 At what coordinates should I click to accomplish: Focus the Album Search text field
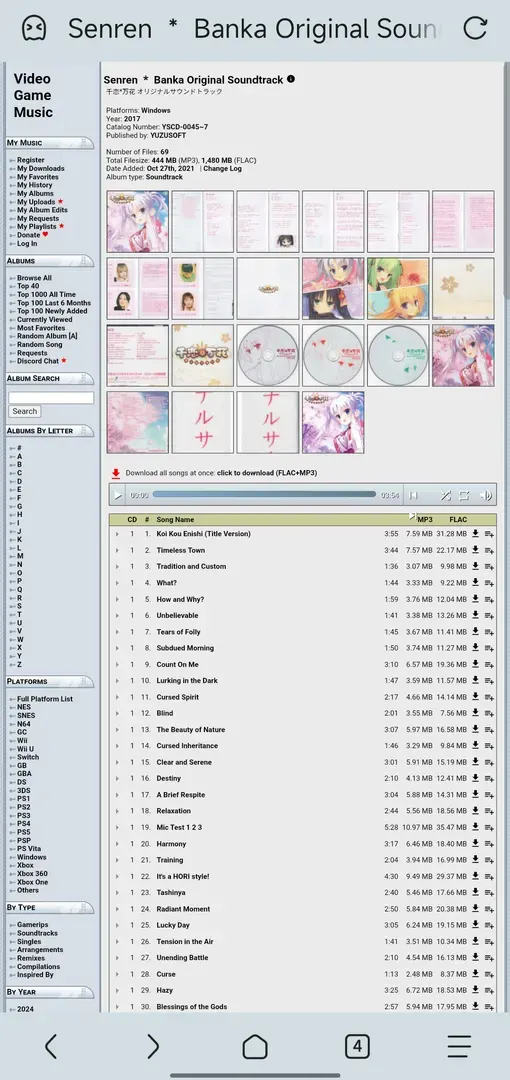tap(51, 397)
